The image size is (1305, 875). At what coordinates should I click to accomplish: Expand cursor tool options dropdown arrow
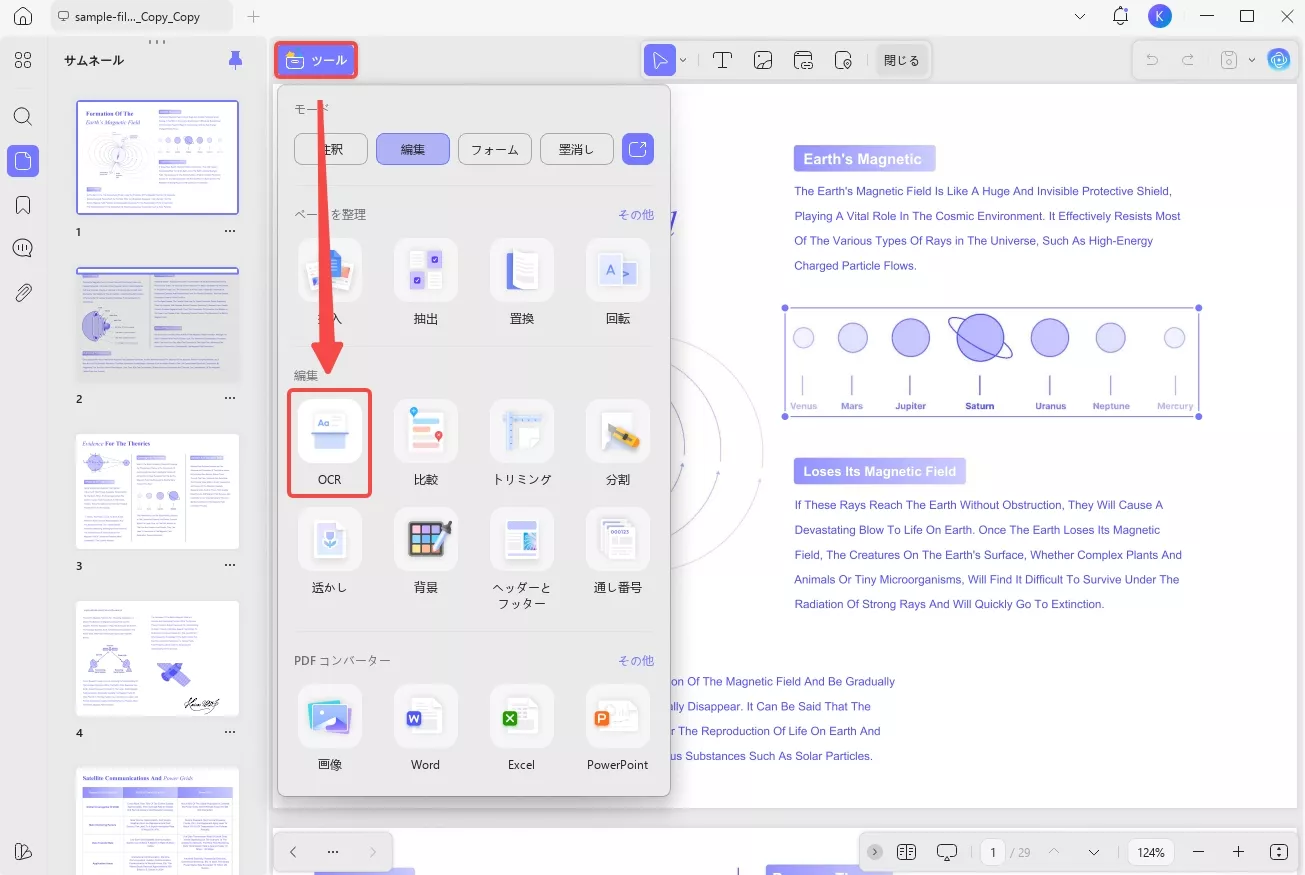coord(683,60)
